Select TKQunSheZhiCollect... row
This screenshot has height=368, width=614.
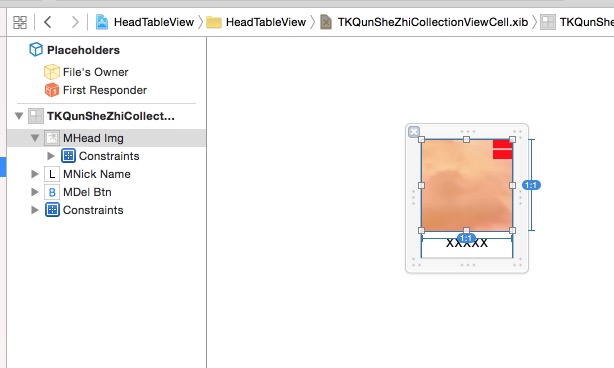point(106,116)
